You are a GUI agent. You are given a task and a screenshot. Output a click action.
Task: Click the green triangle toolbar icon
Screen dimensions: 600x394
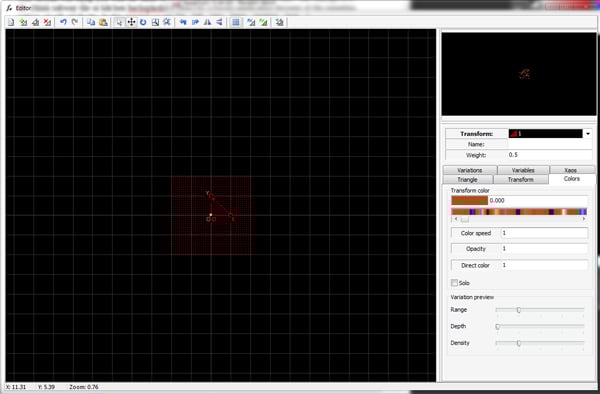tap(263, 22)
